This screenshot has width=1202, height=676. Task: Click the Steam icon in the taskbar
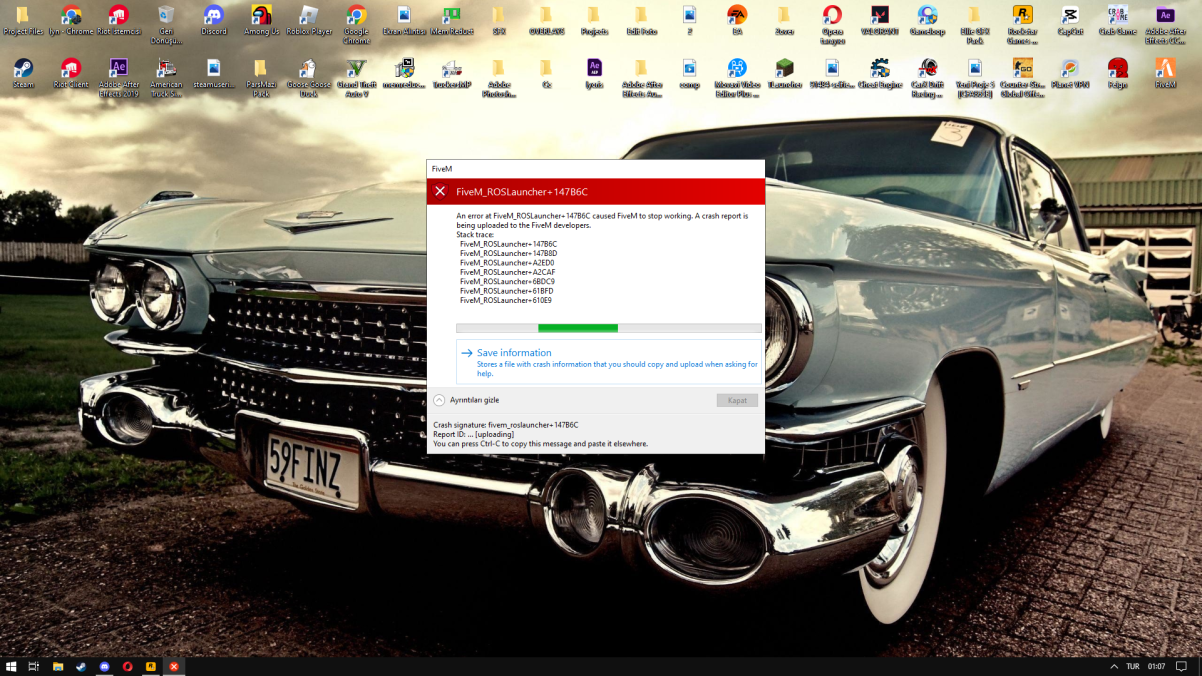(81, 666)
